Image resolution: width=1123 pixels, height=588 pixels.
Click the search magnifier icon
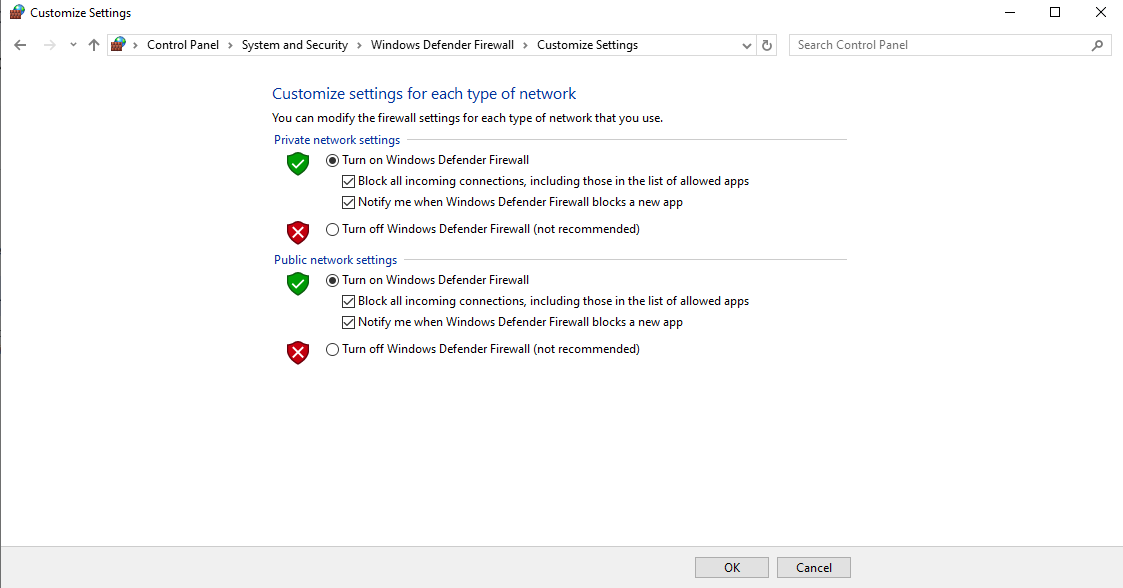(x=1097, y=45)
